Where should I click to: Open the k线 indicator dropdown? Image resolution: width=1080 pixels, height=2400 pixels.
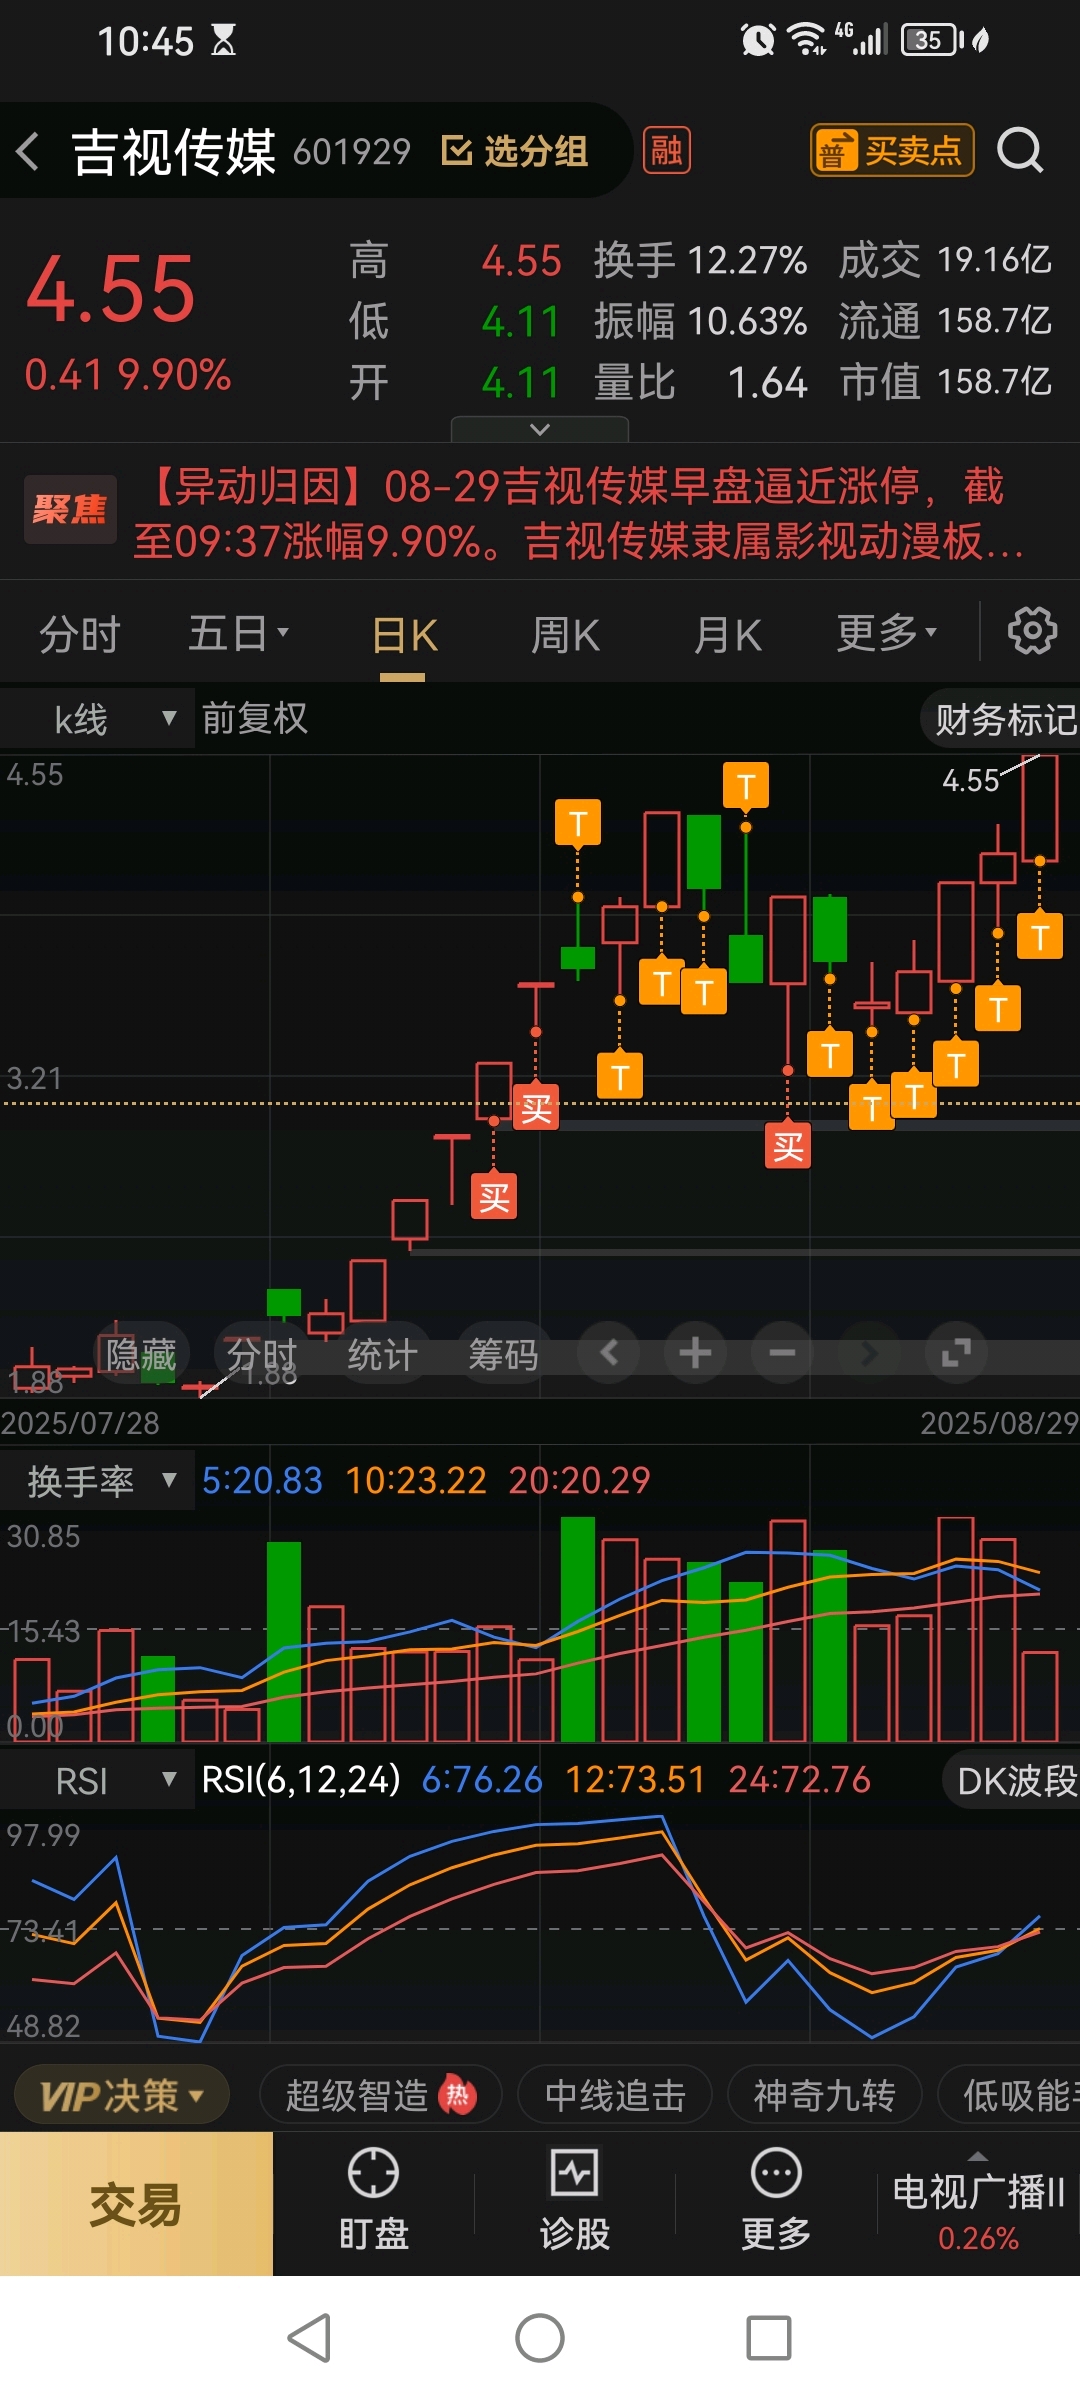(97, 719)
